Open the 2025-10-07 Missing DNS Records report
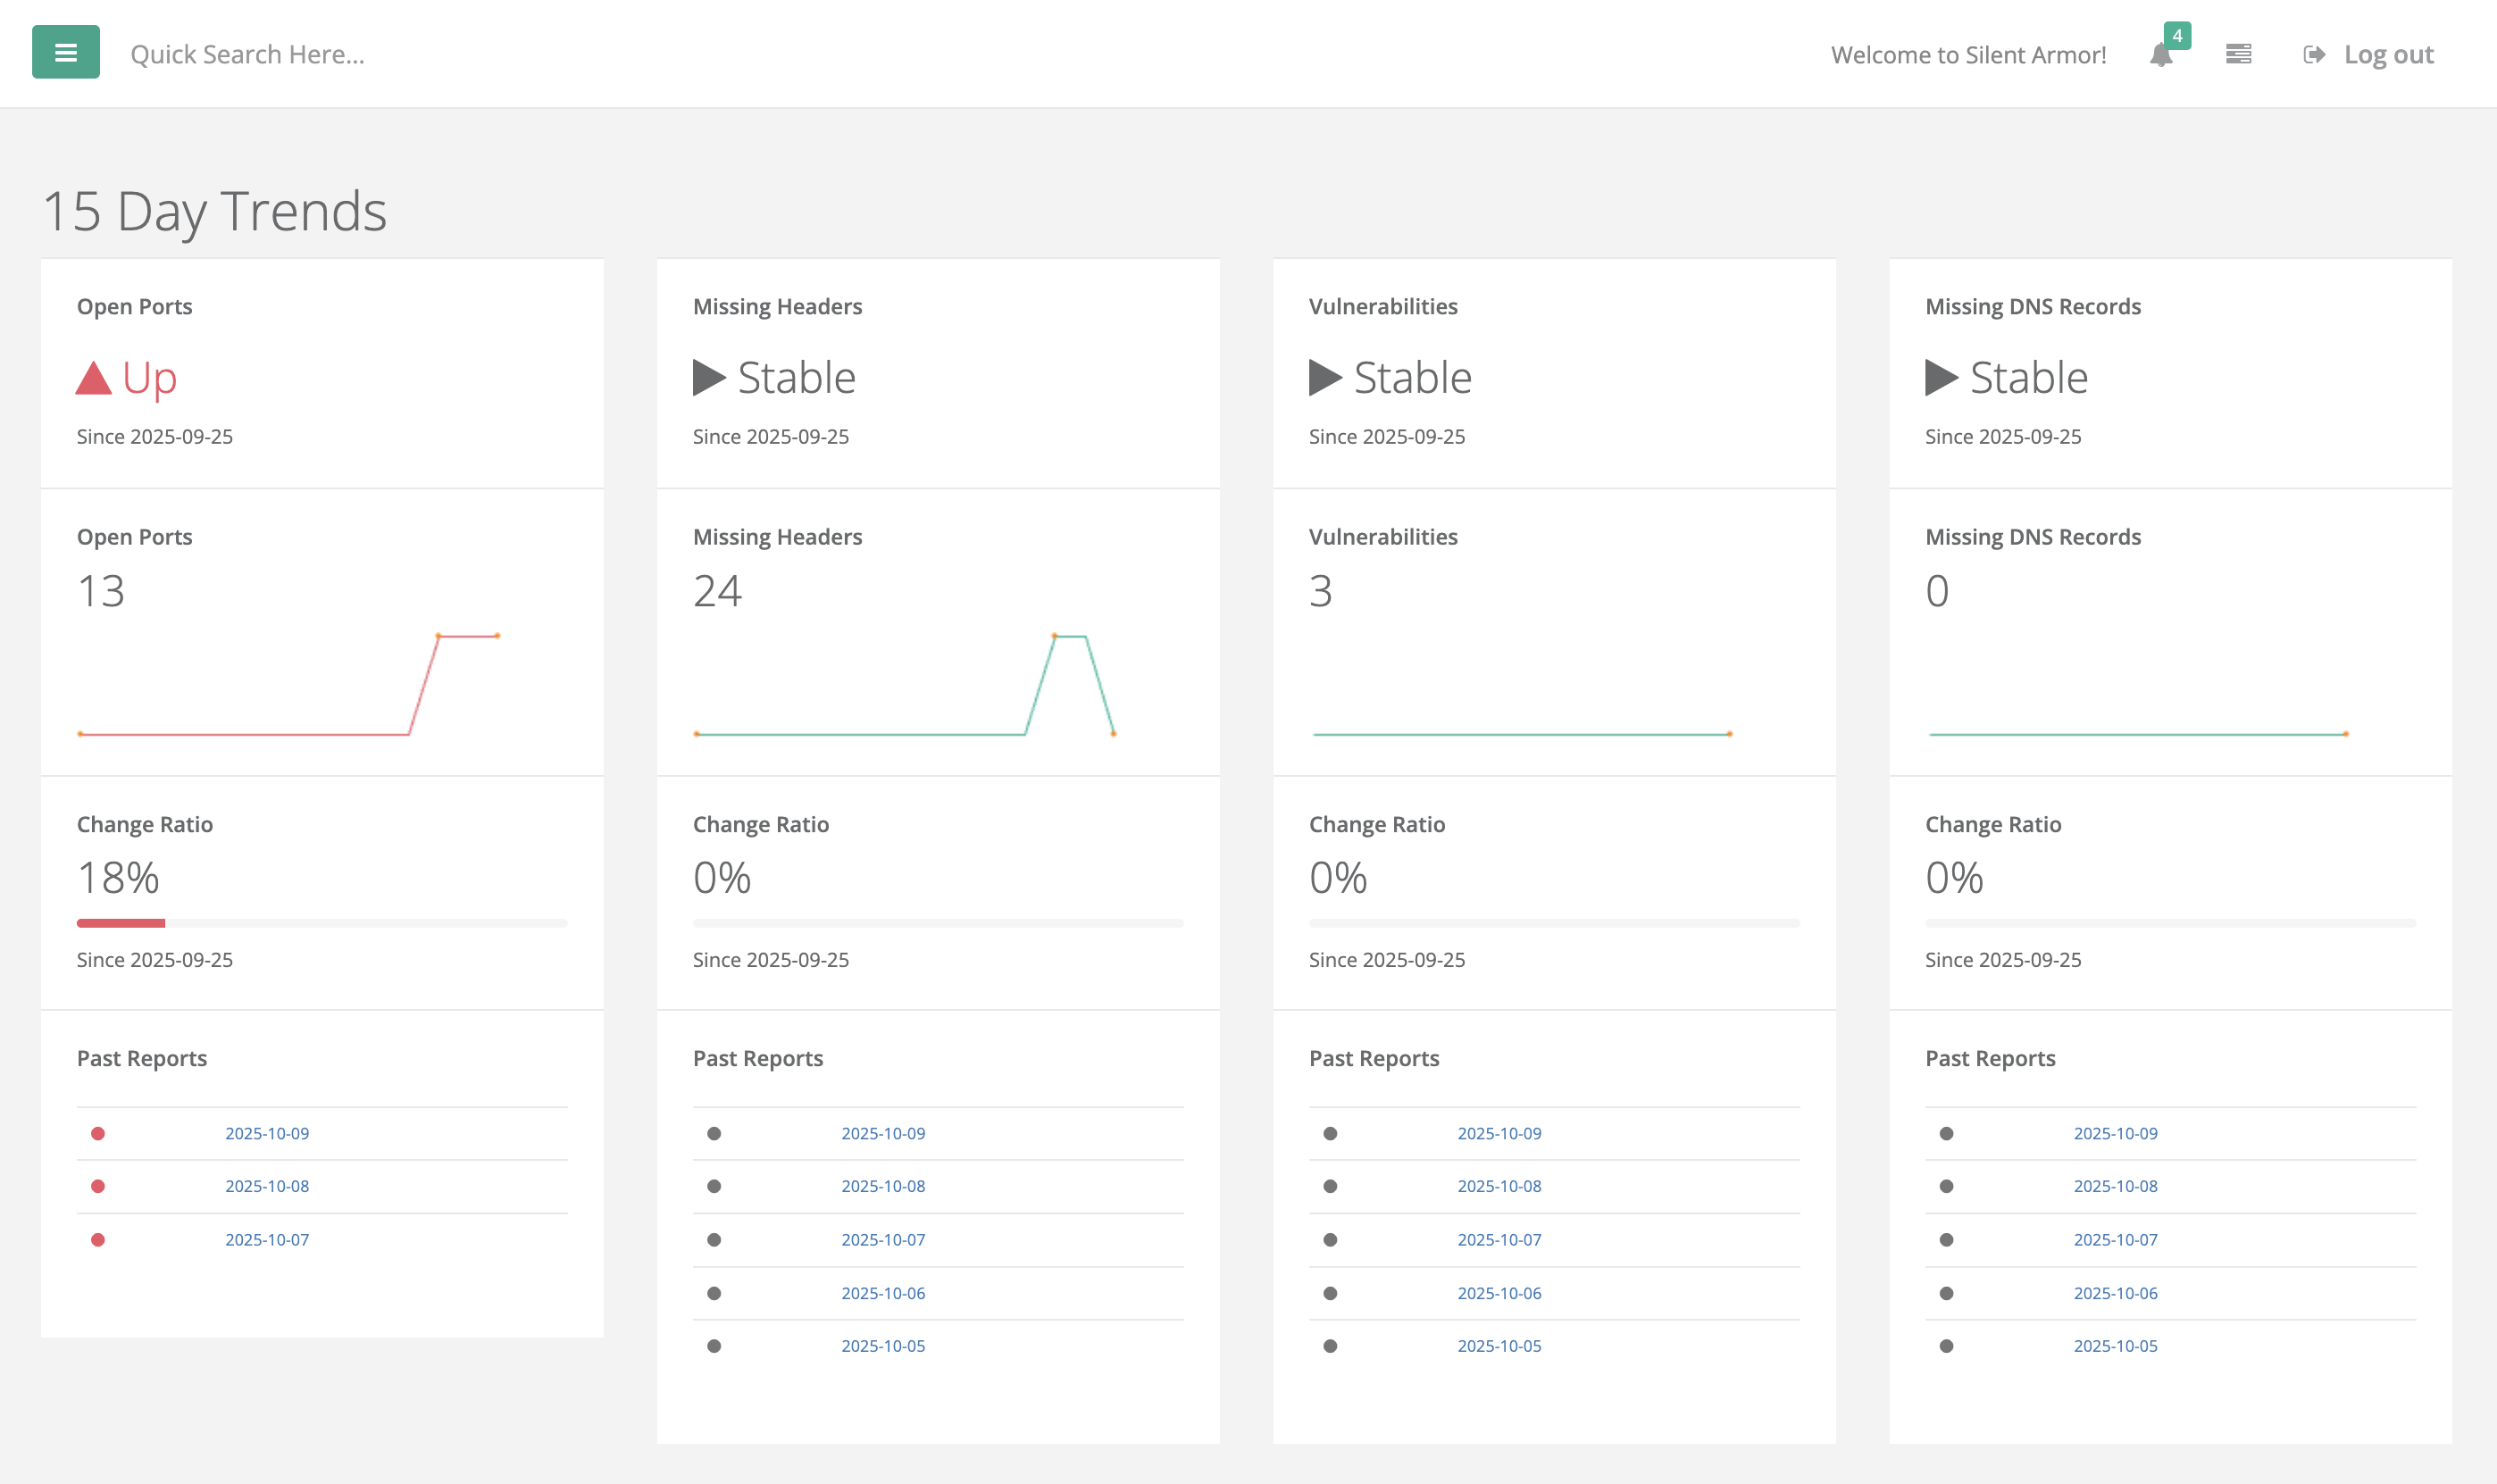The image size is (2497, 1484). (2116, 1239)
